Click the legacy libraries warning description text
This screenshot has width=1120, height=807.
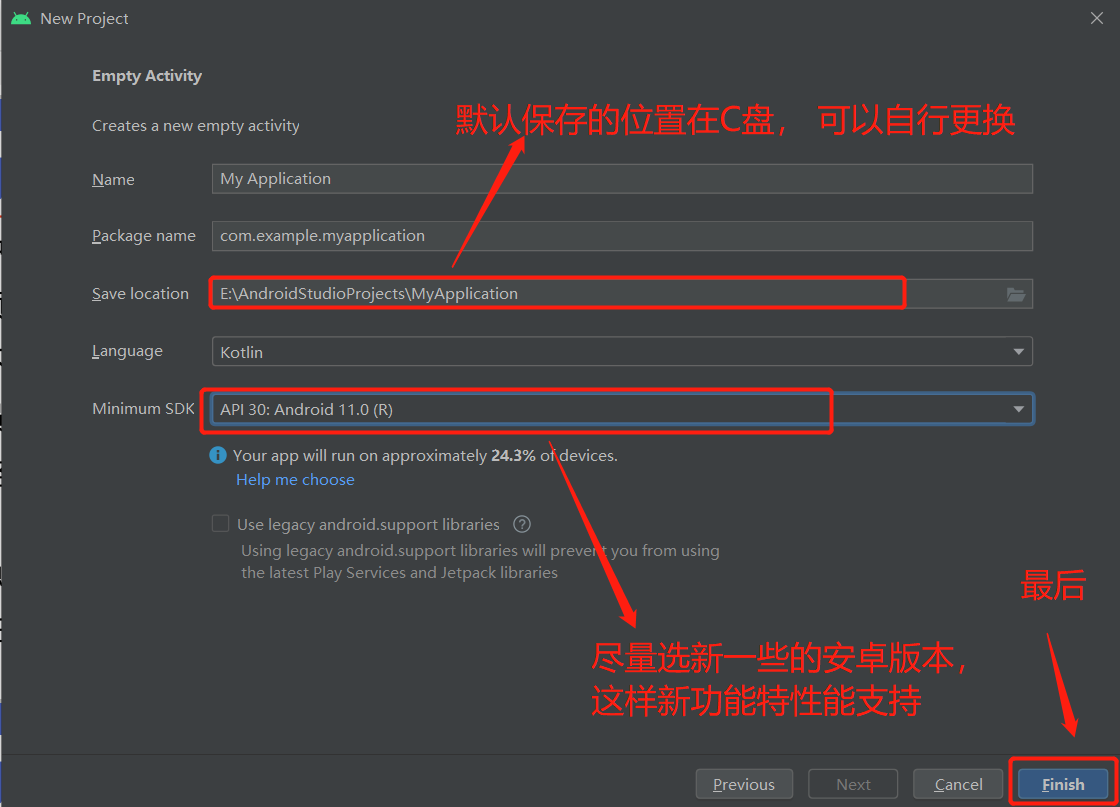[x=480, y=561]
